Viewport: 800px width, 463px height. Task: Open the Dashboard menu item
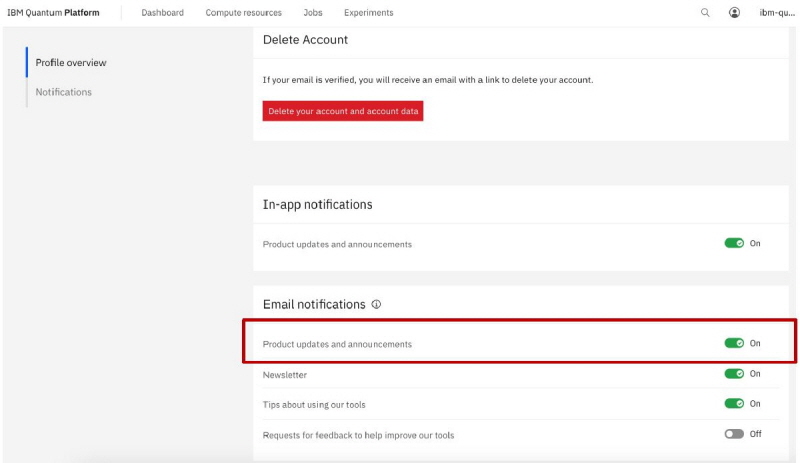click(x=162, y=13)
